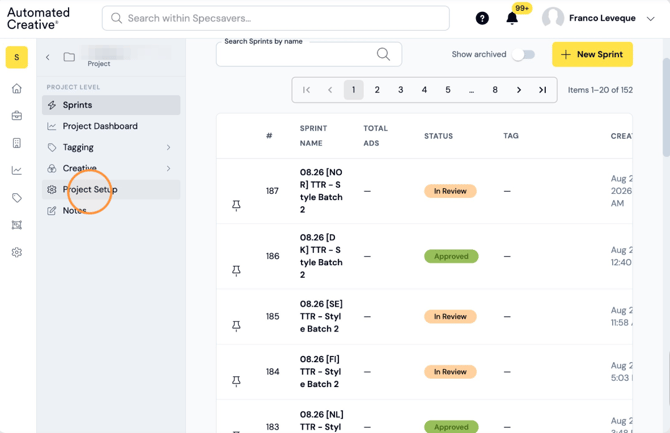Click the Search Sprints by name field
The image size is (670, 433).
tap(309, 54)
